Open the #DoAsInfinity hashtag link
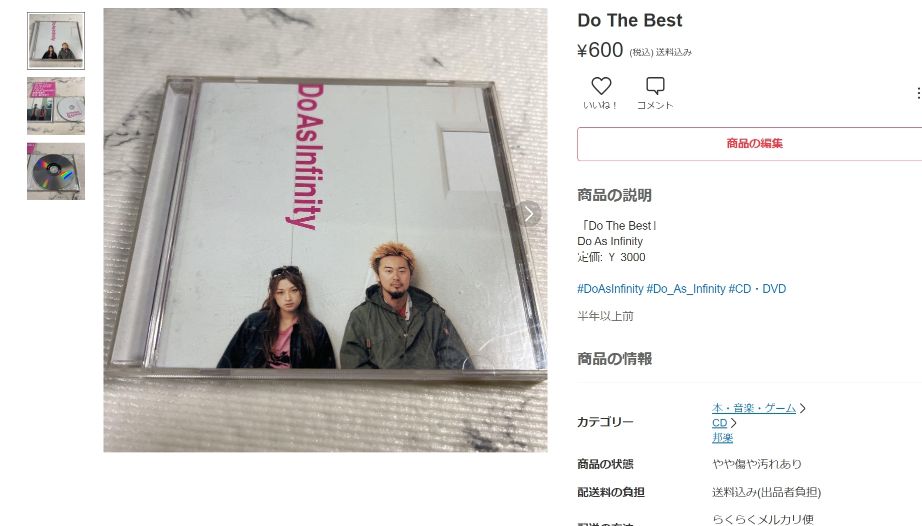 coord(610,289)
